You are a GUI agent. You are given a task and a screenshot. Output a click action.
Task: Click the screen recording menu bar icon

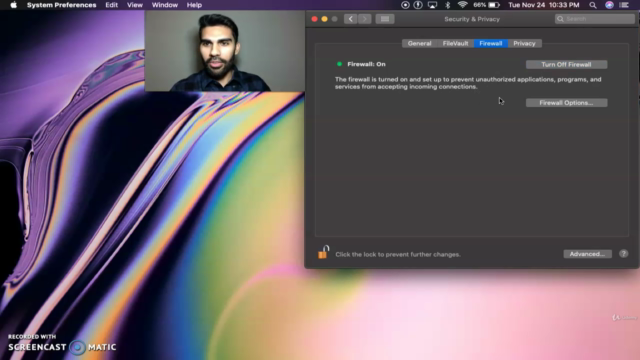coord(405,5)
